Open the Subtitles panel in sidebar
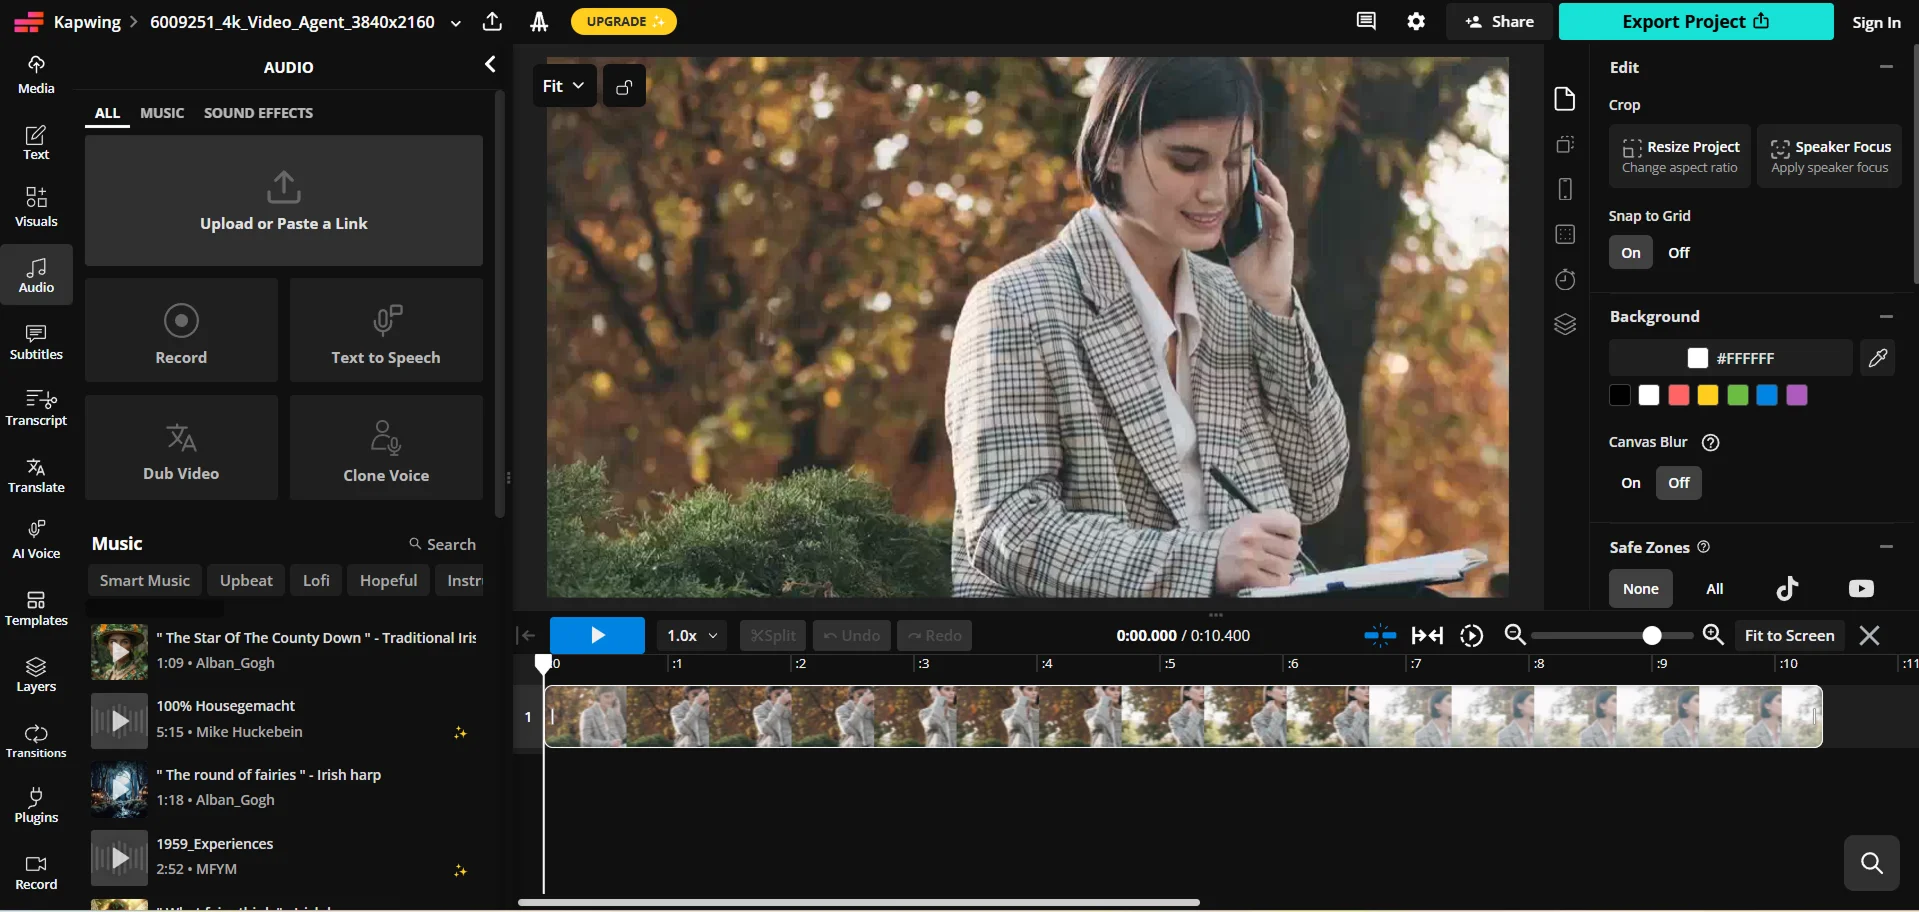Screen dimensions: 1919x912 click(x=36, y=341)
